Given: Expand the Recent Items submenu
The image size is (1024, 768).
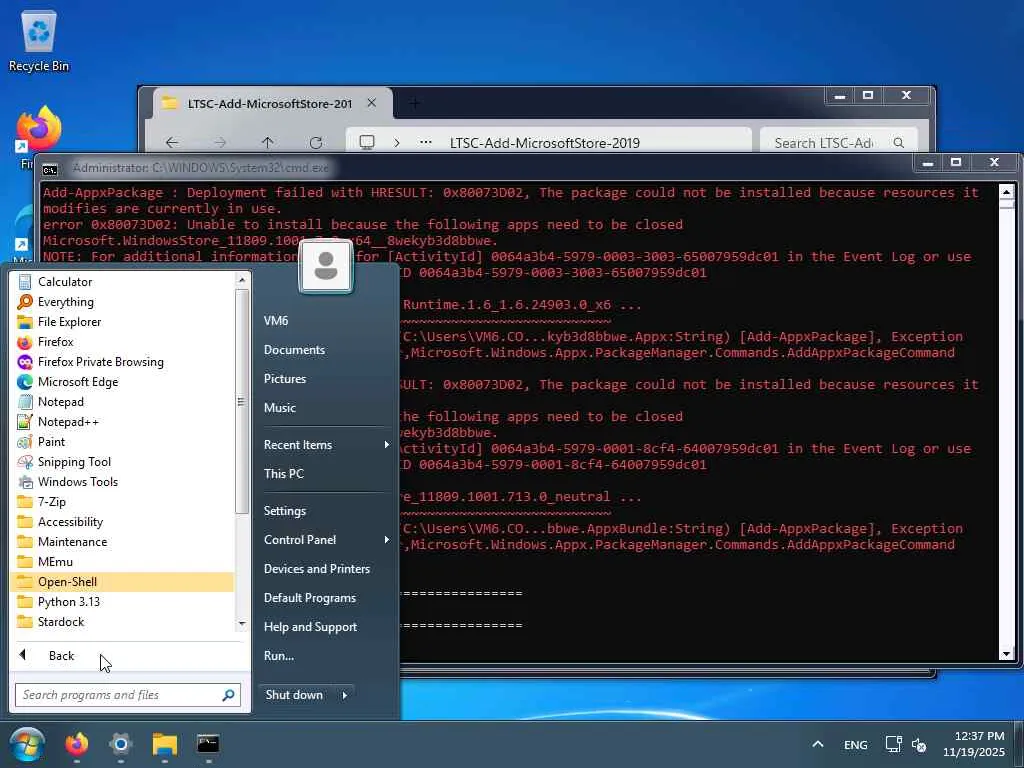Looking at the screenshot, I should (x=326, y=445).
